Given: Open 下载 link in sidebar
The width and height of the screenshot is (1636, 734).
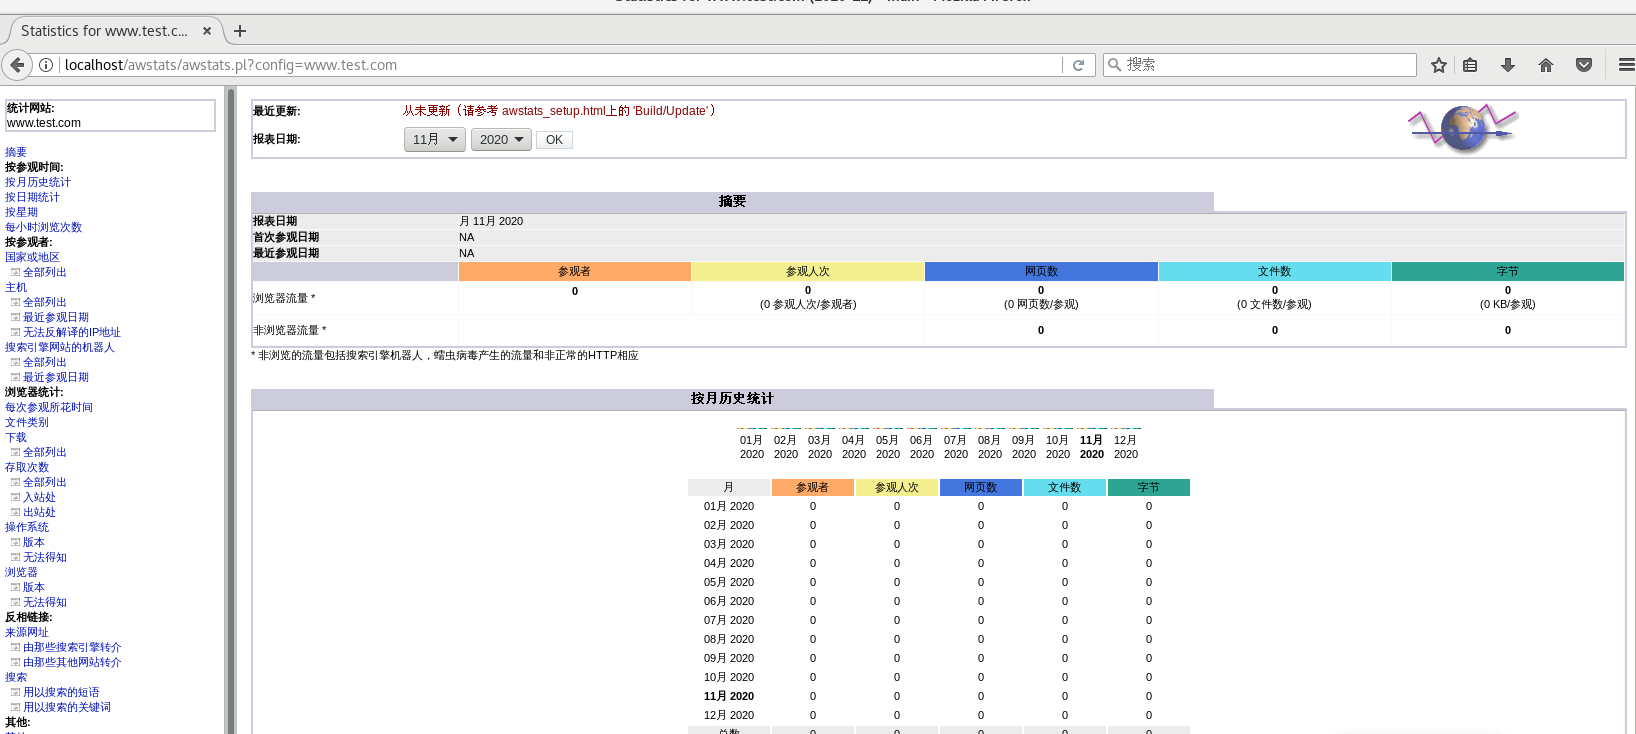Looking at the screenshot, I should click(16, 437).
